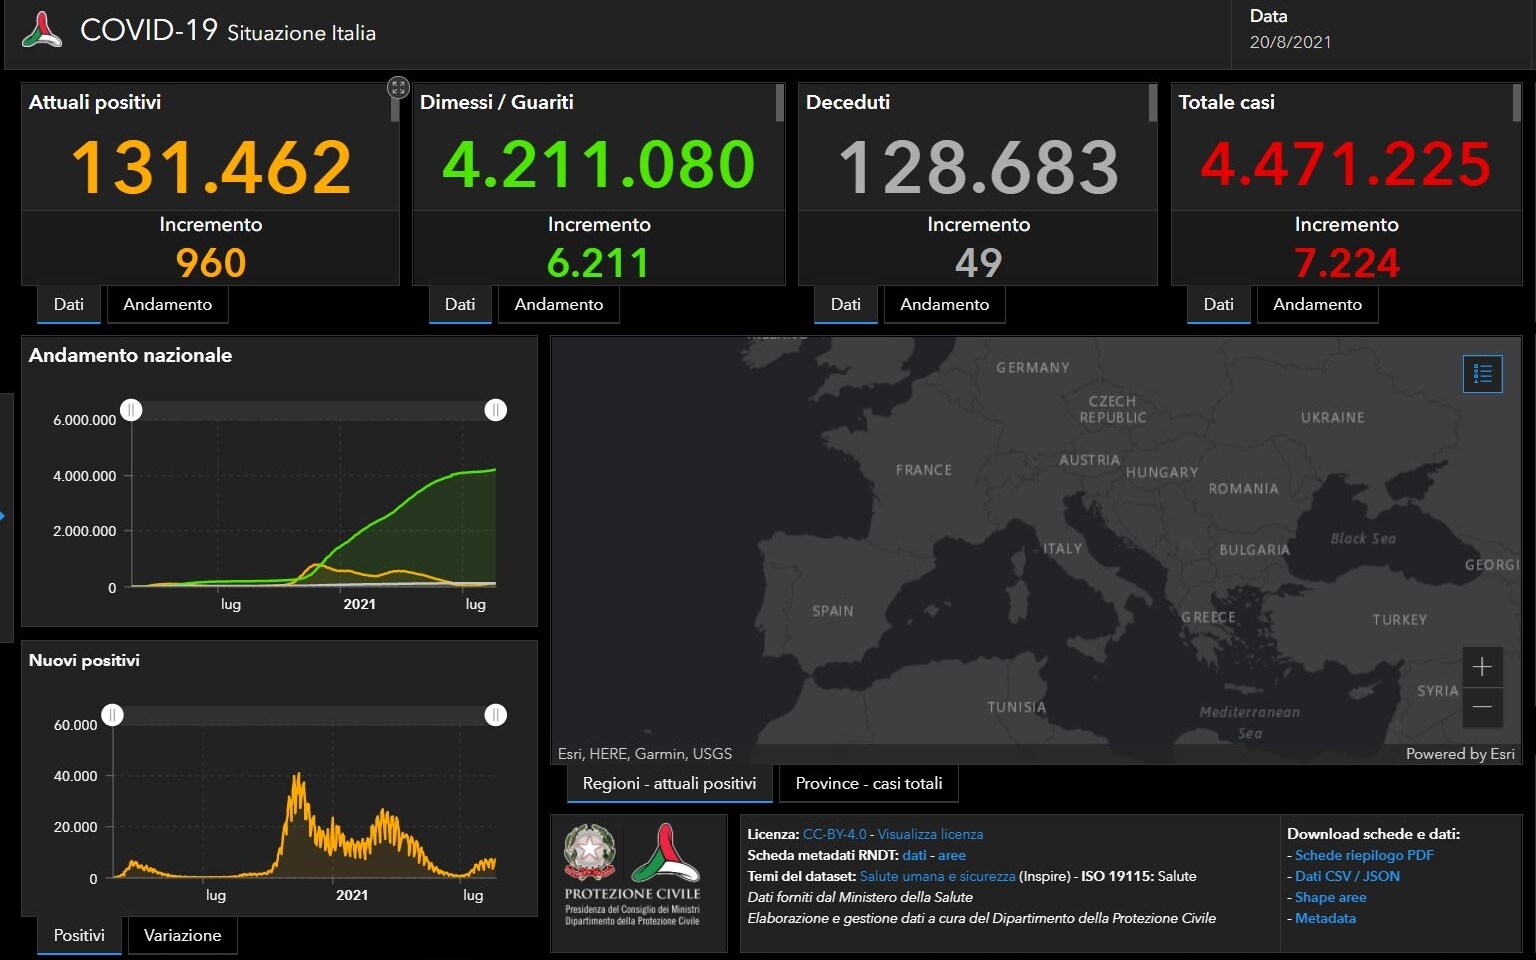Open the CC-BY-4.0 licence link
The image size is (1536, 960).
pos(834,834)
